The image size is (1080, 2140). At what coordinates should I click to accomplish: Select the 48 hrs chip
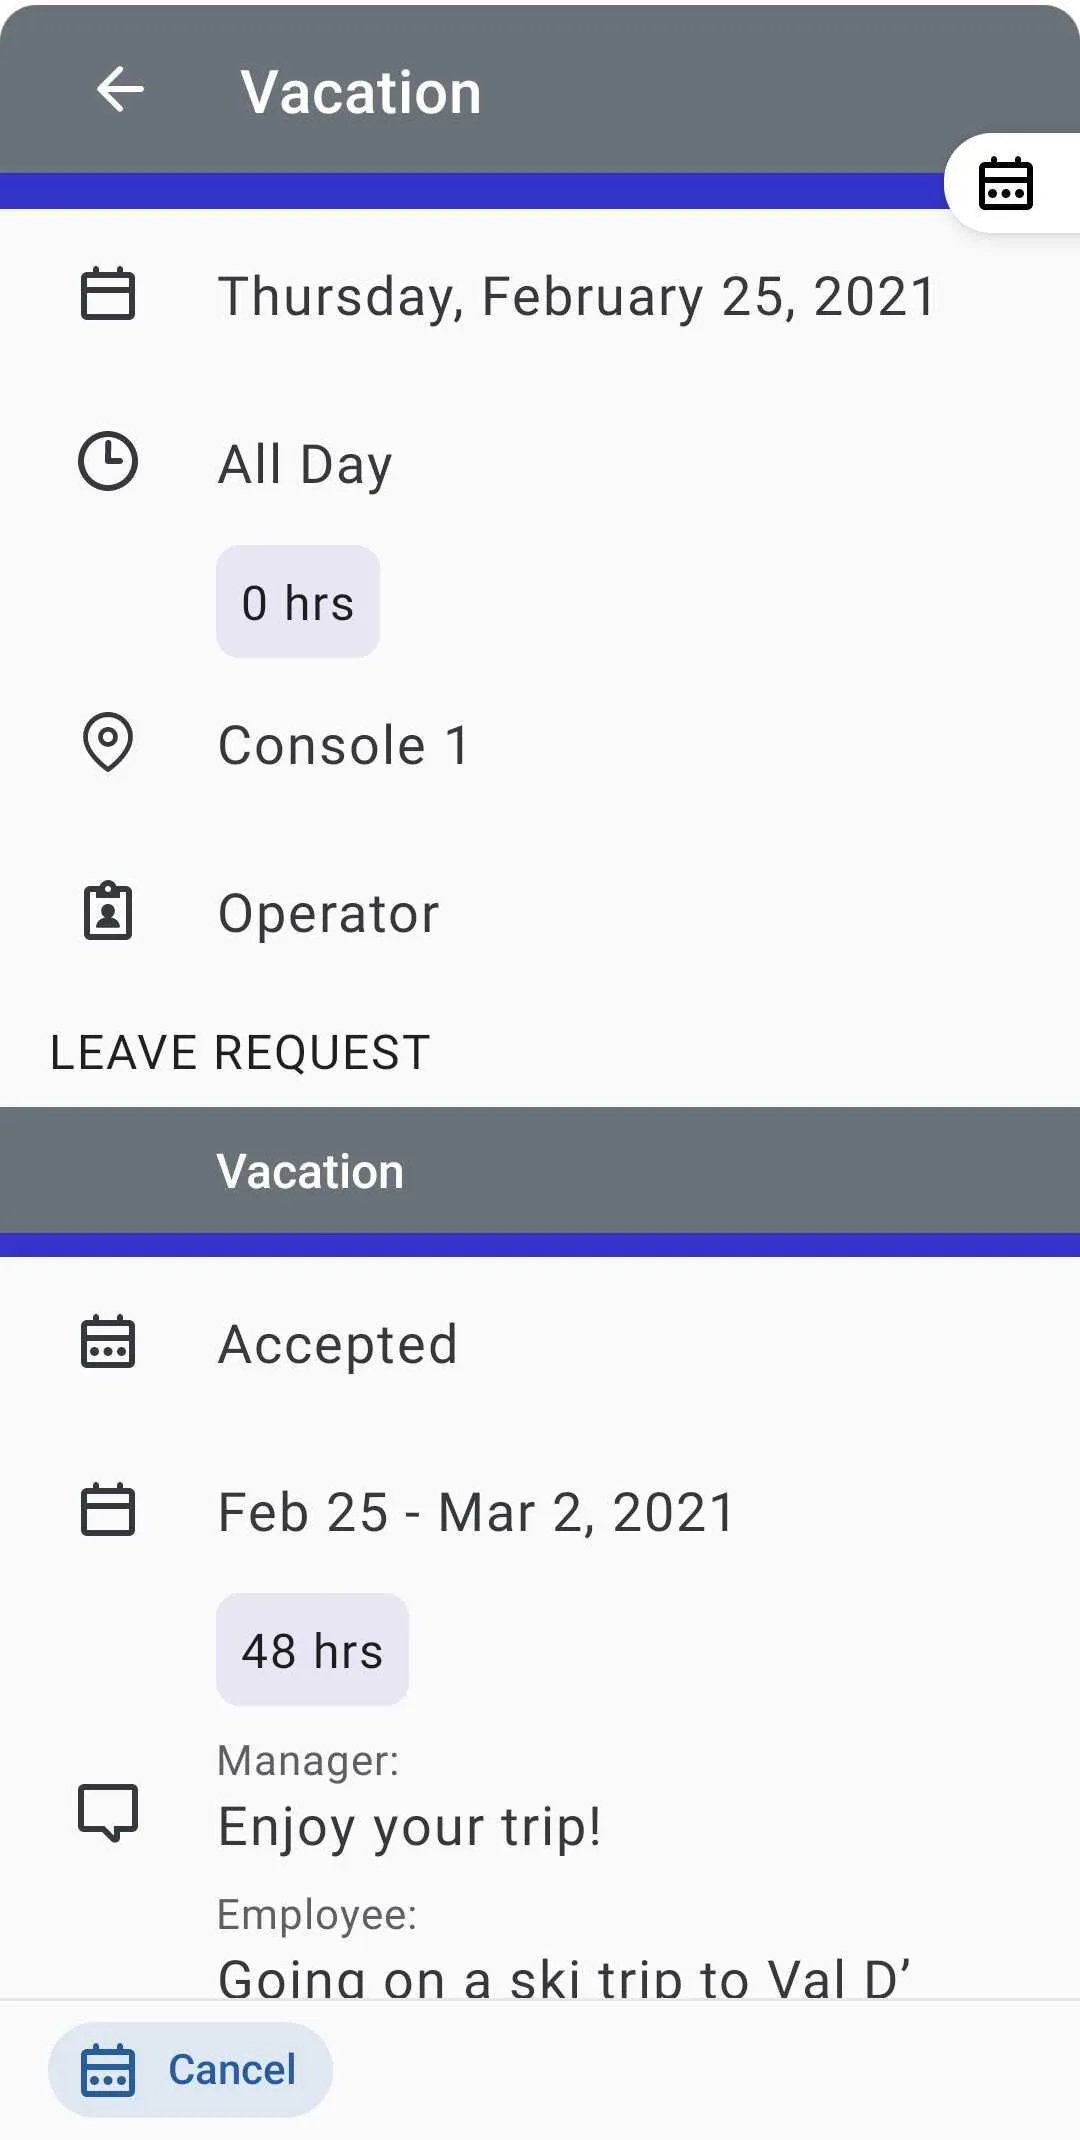coord(312,1650)
